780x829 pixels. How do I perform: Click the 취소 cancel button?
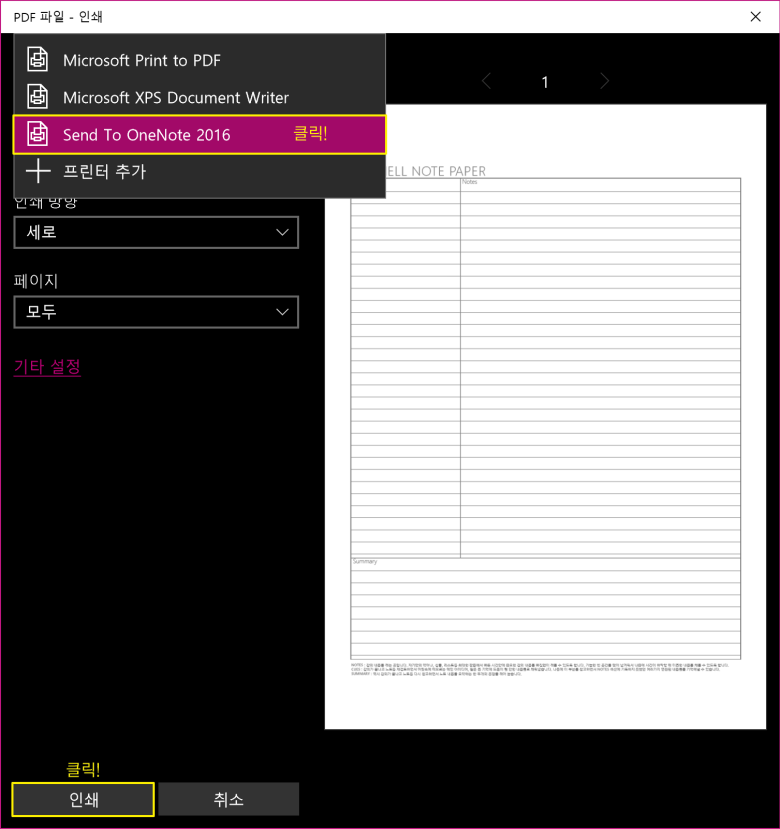(x=228, y=799)
